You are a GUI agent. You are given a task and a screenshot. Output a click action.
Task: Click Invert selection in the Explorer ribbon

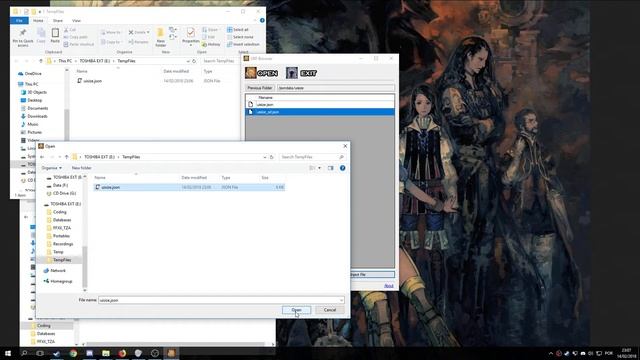click(243, 44)
